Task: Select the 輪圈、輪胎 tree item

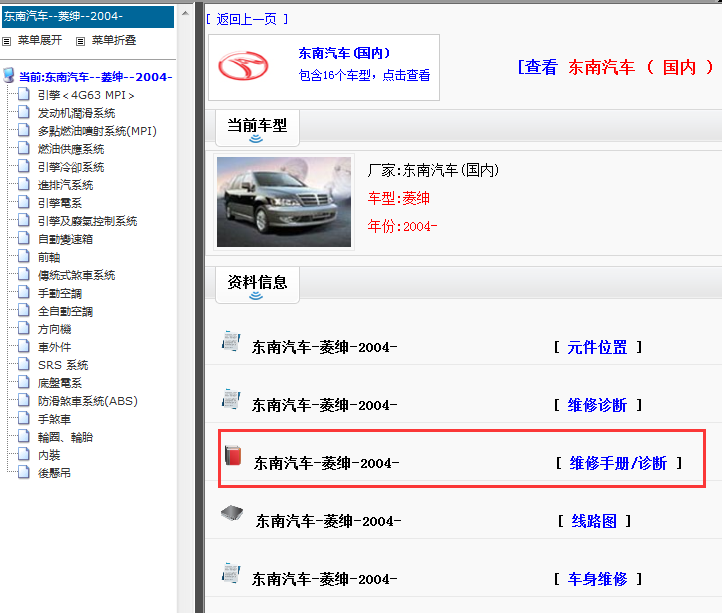Action: (65, 437)
